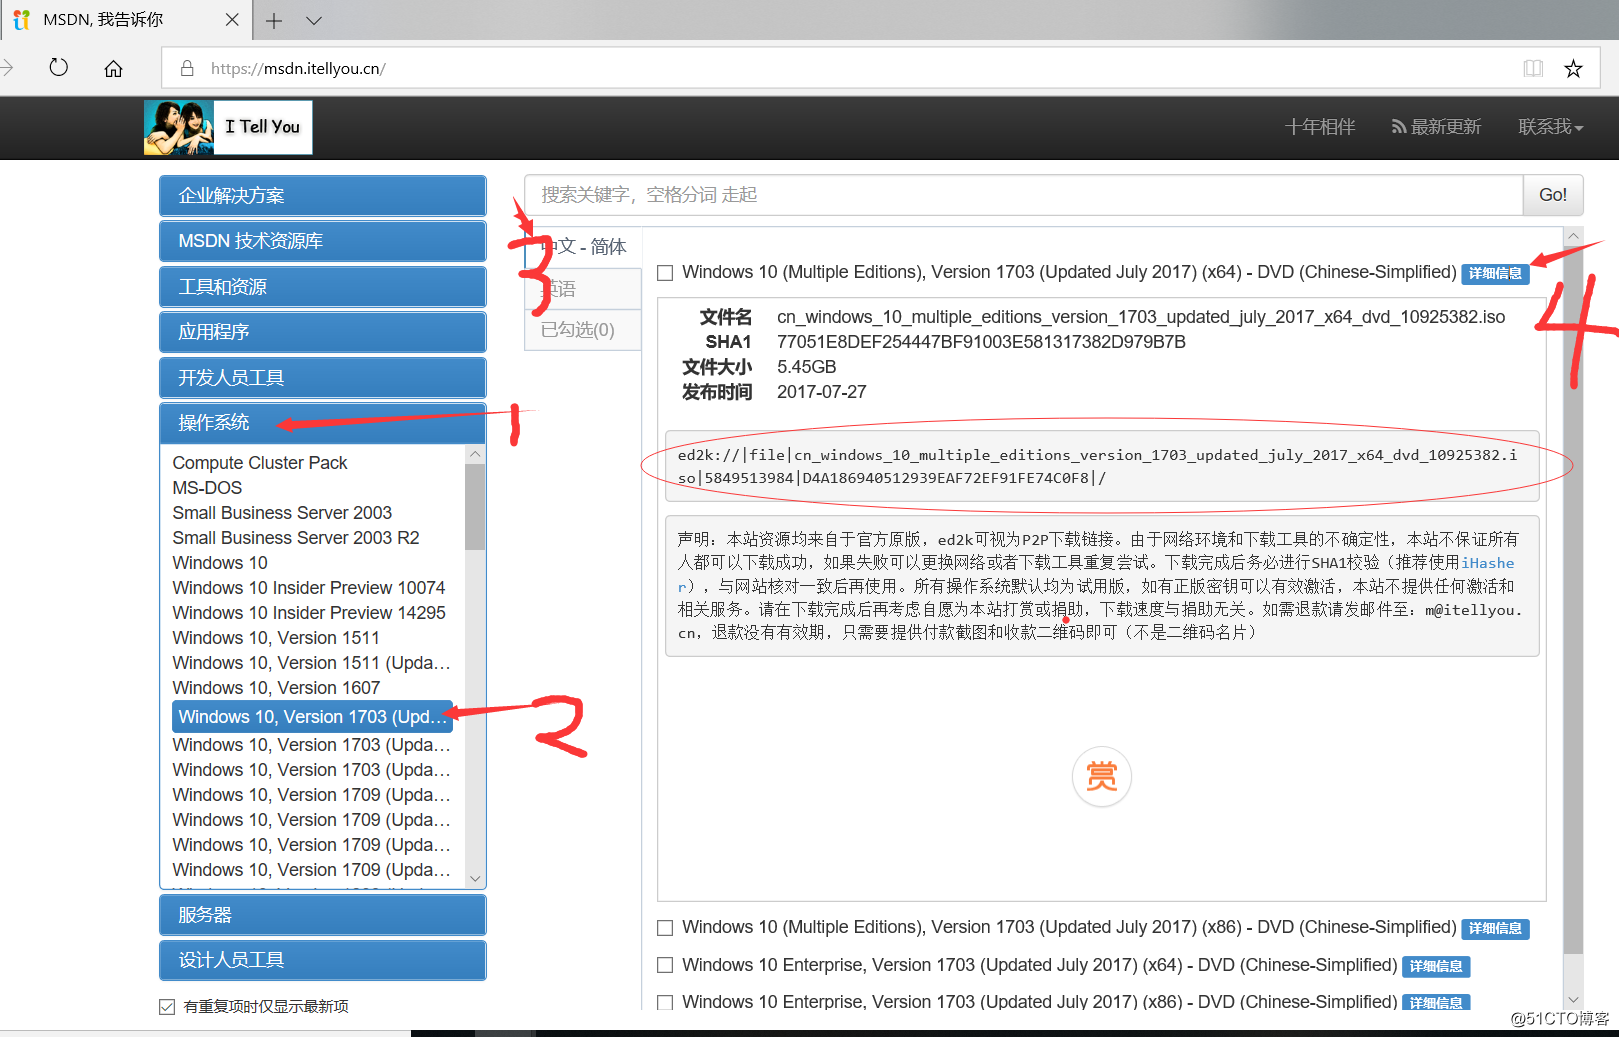Select highlighted Windows 10, Version 1703 entry

point(312,717)
